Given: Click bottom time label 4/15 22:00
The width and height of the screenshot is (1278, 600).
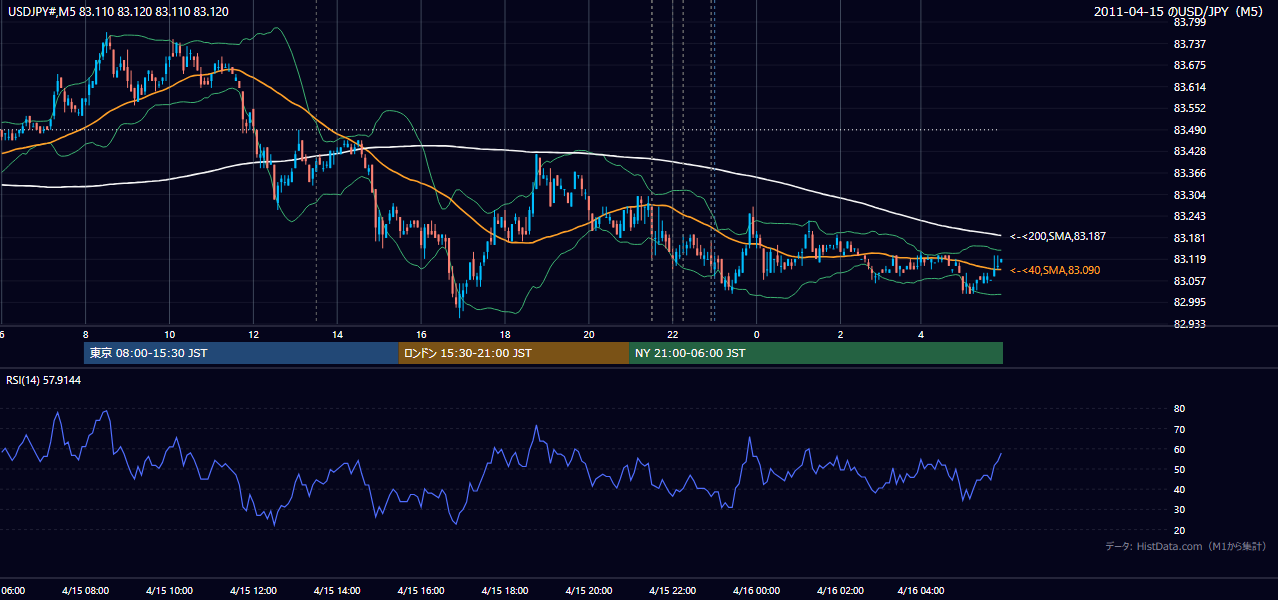Looking at the screenshot, I should [673, 590].
